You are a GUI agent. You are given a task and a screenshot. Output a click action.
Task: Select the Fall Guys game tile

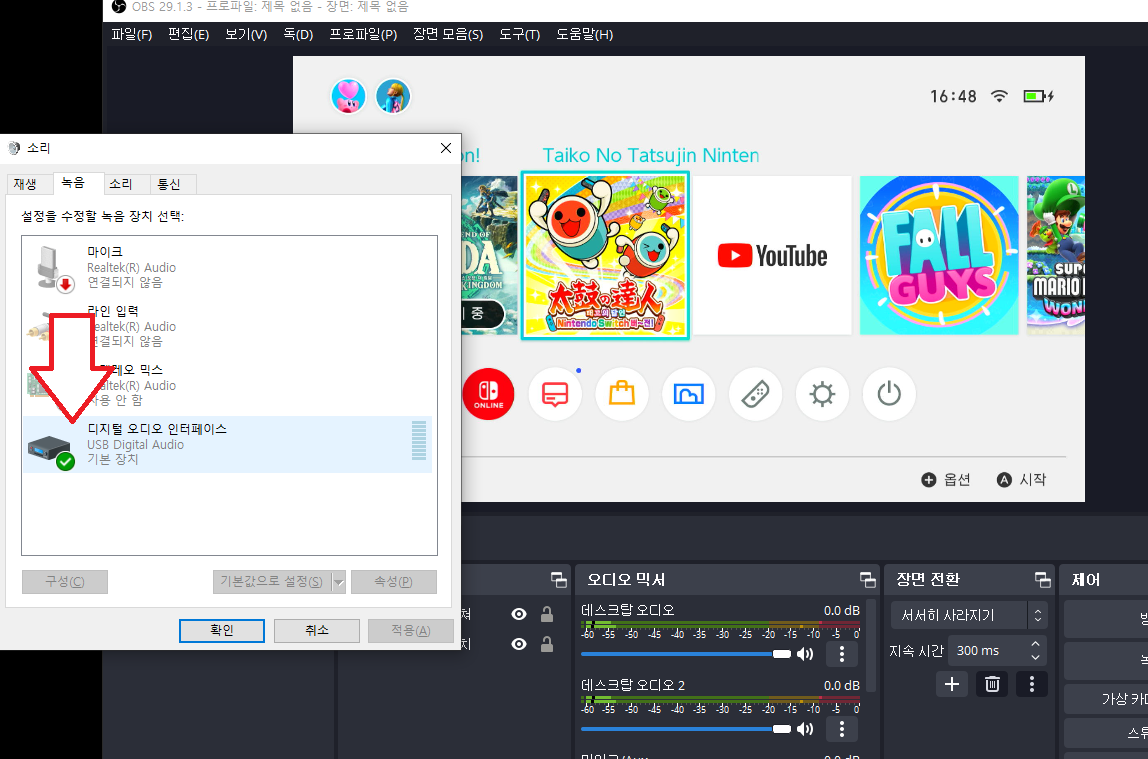[x=939, y=255]
